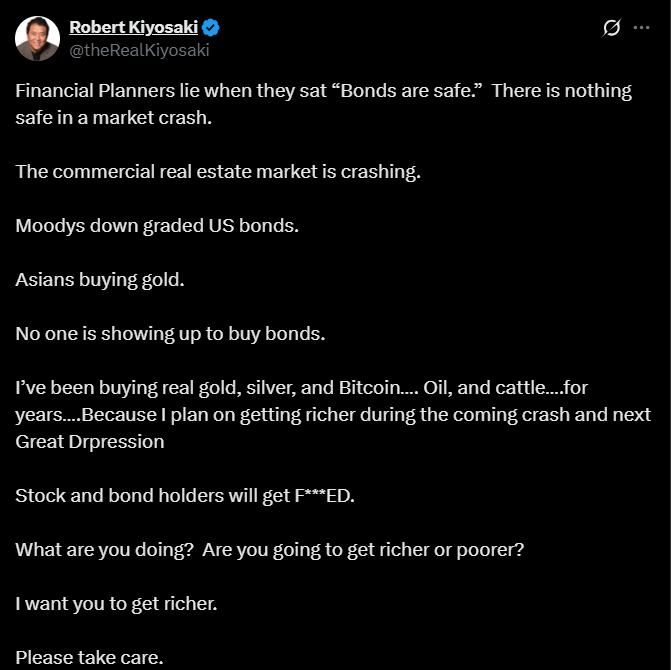Click the blue verified checkmark badge
Screen dimensions: 671x670
[211, 27]
